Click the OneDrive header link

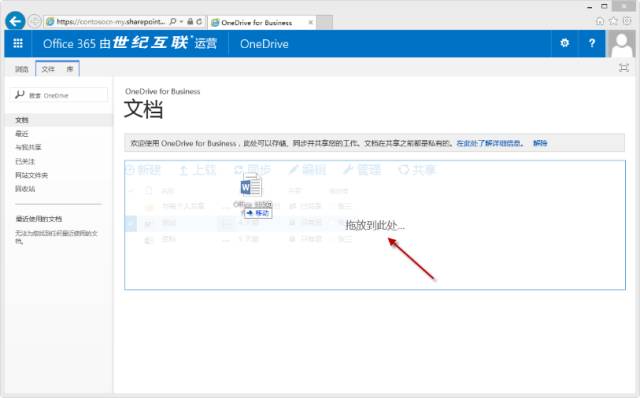point(264,44)
